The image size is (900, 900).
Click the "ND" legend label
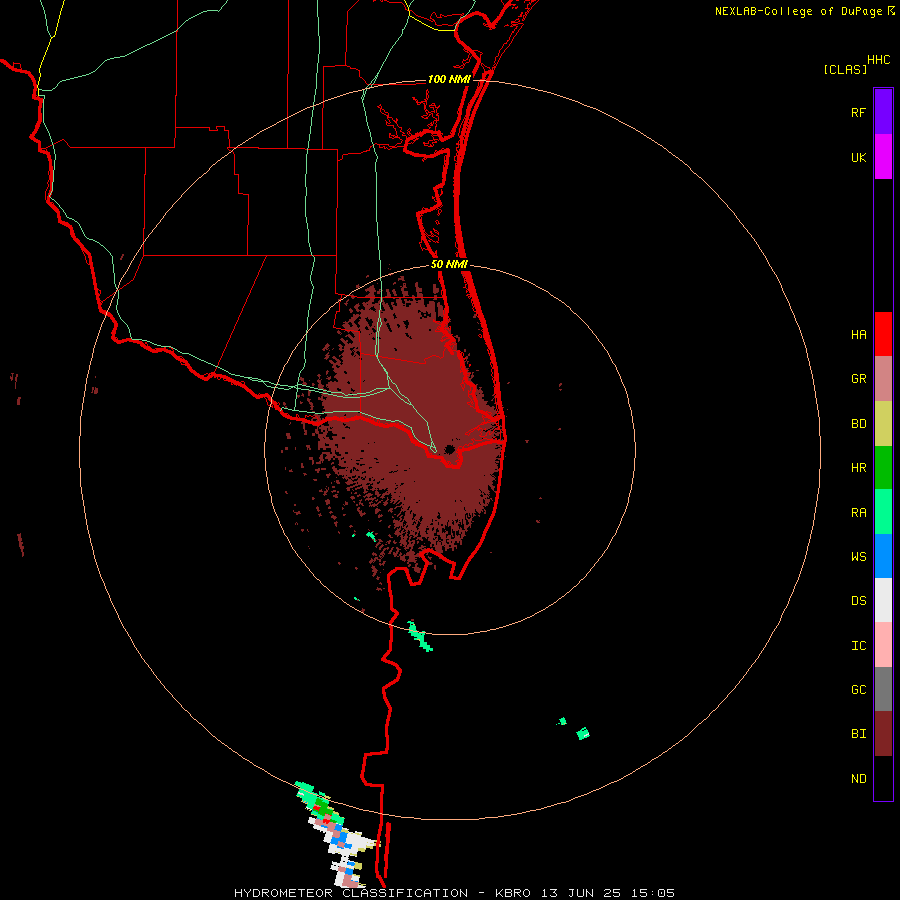coord(858,779)
